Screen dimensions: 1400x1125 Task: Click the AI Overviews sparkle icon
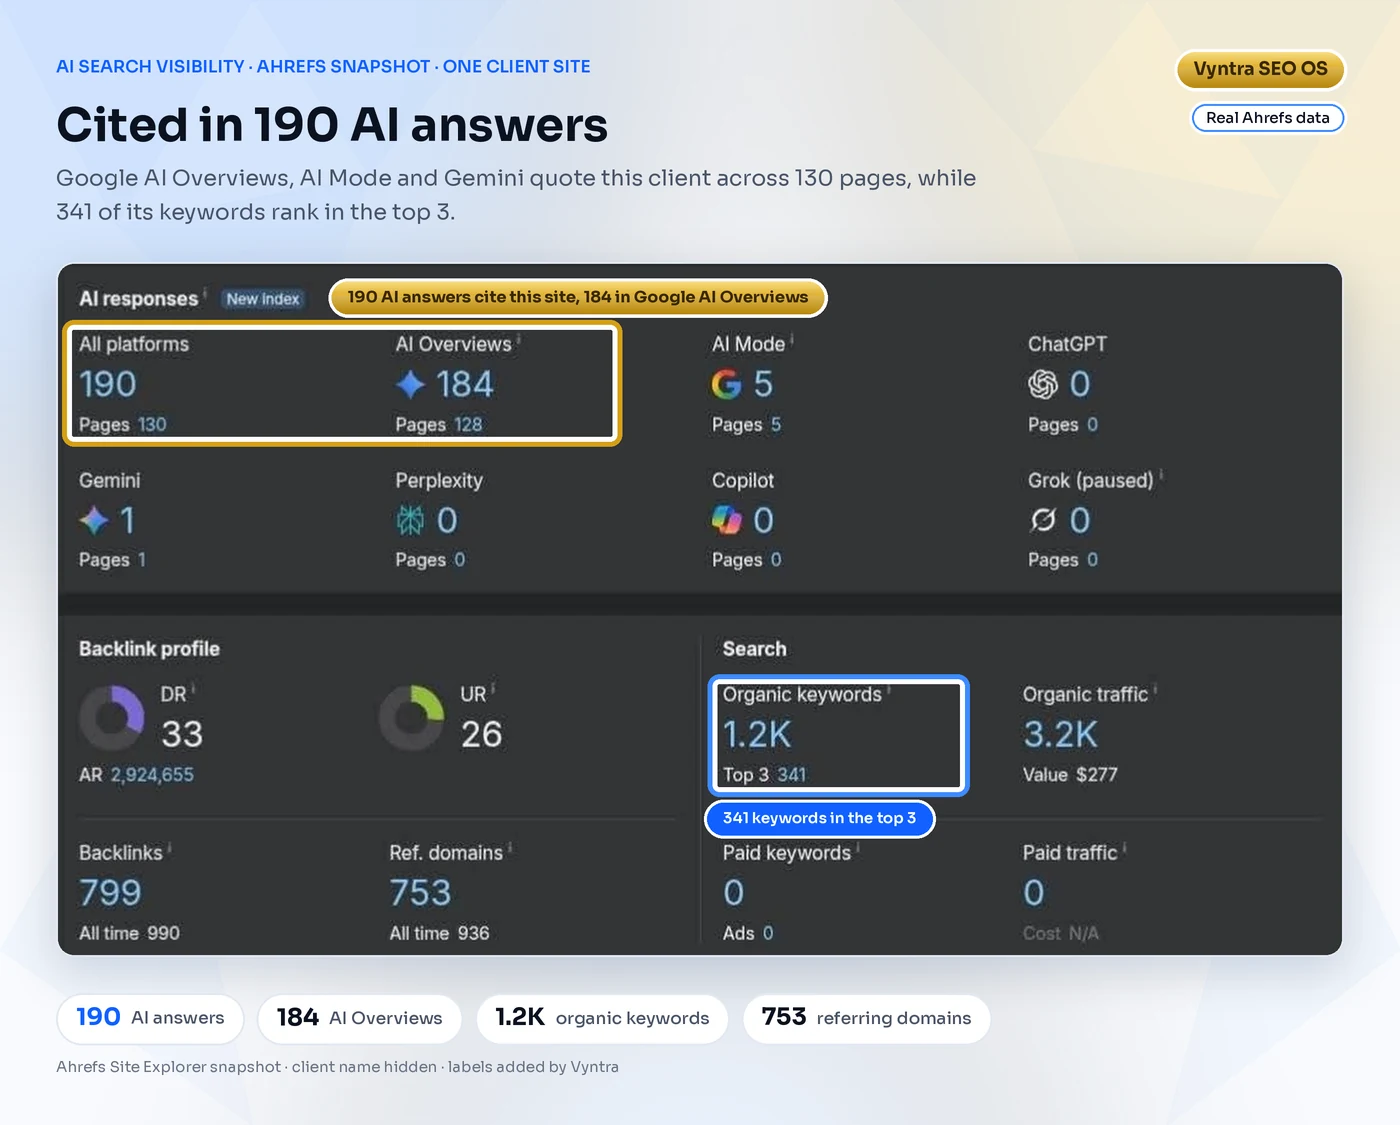[x=410, y=384]
